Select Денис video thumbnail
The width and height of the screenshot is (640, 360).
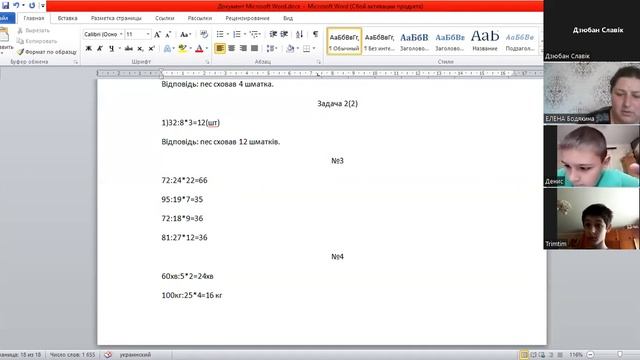[x=592, y=156]
